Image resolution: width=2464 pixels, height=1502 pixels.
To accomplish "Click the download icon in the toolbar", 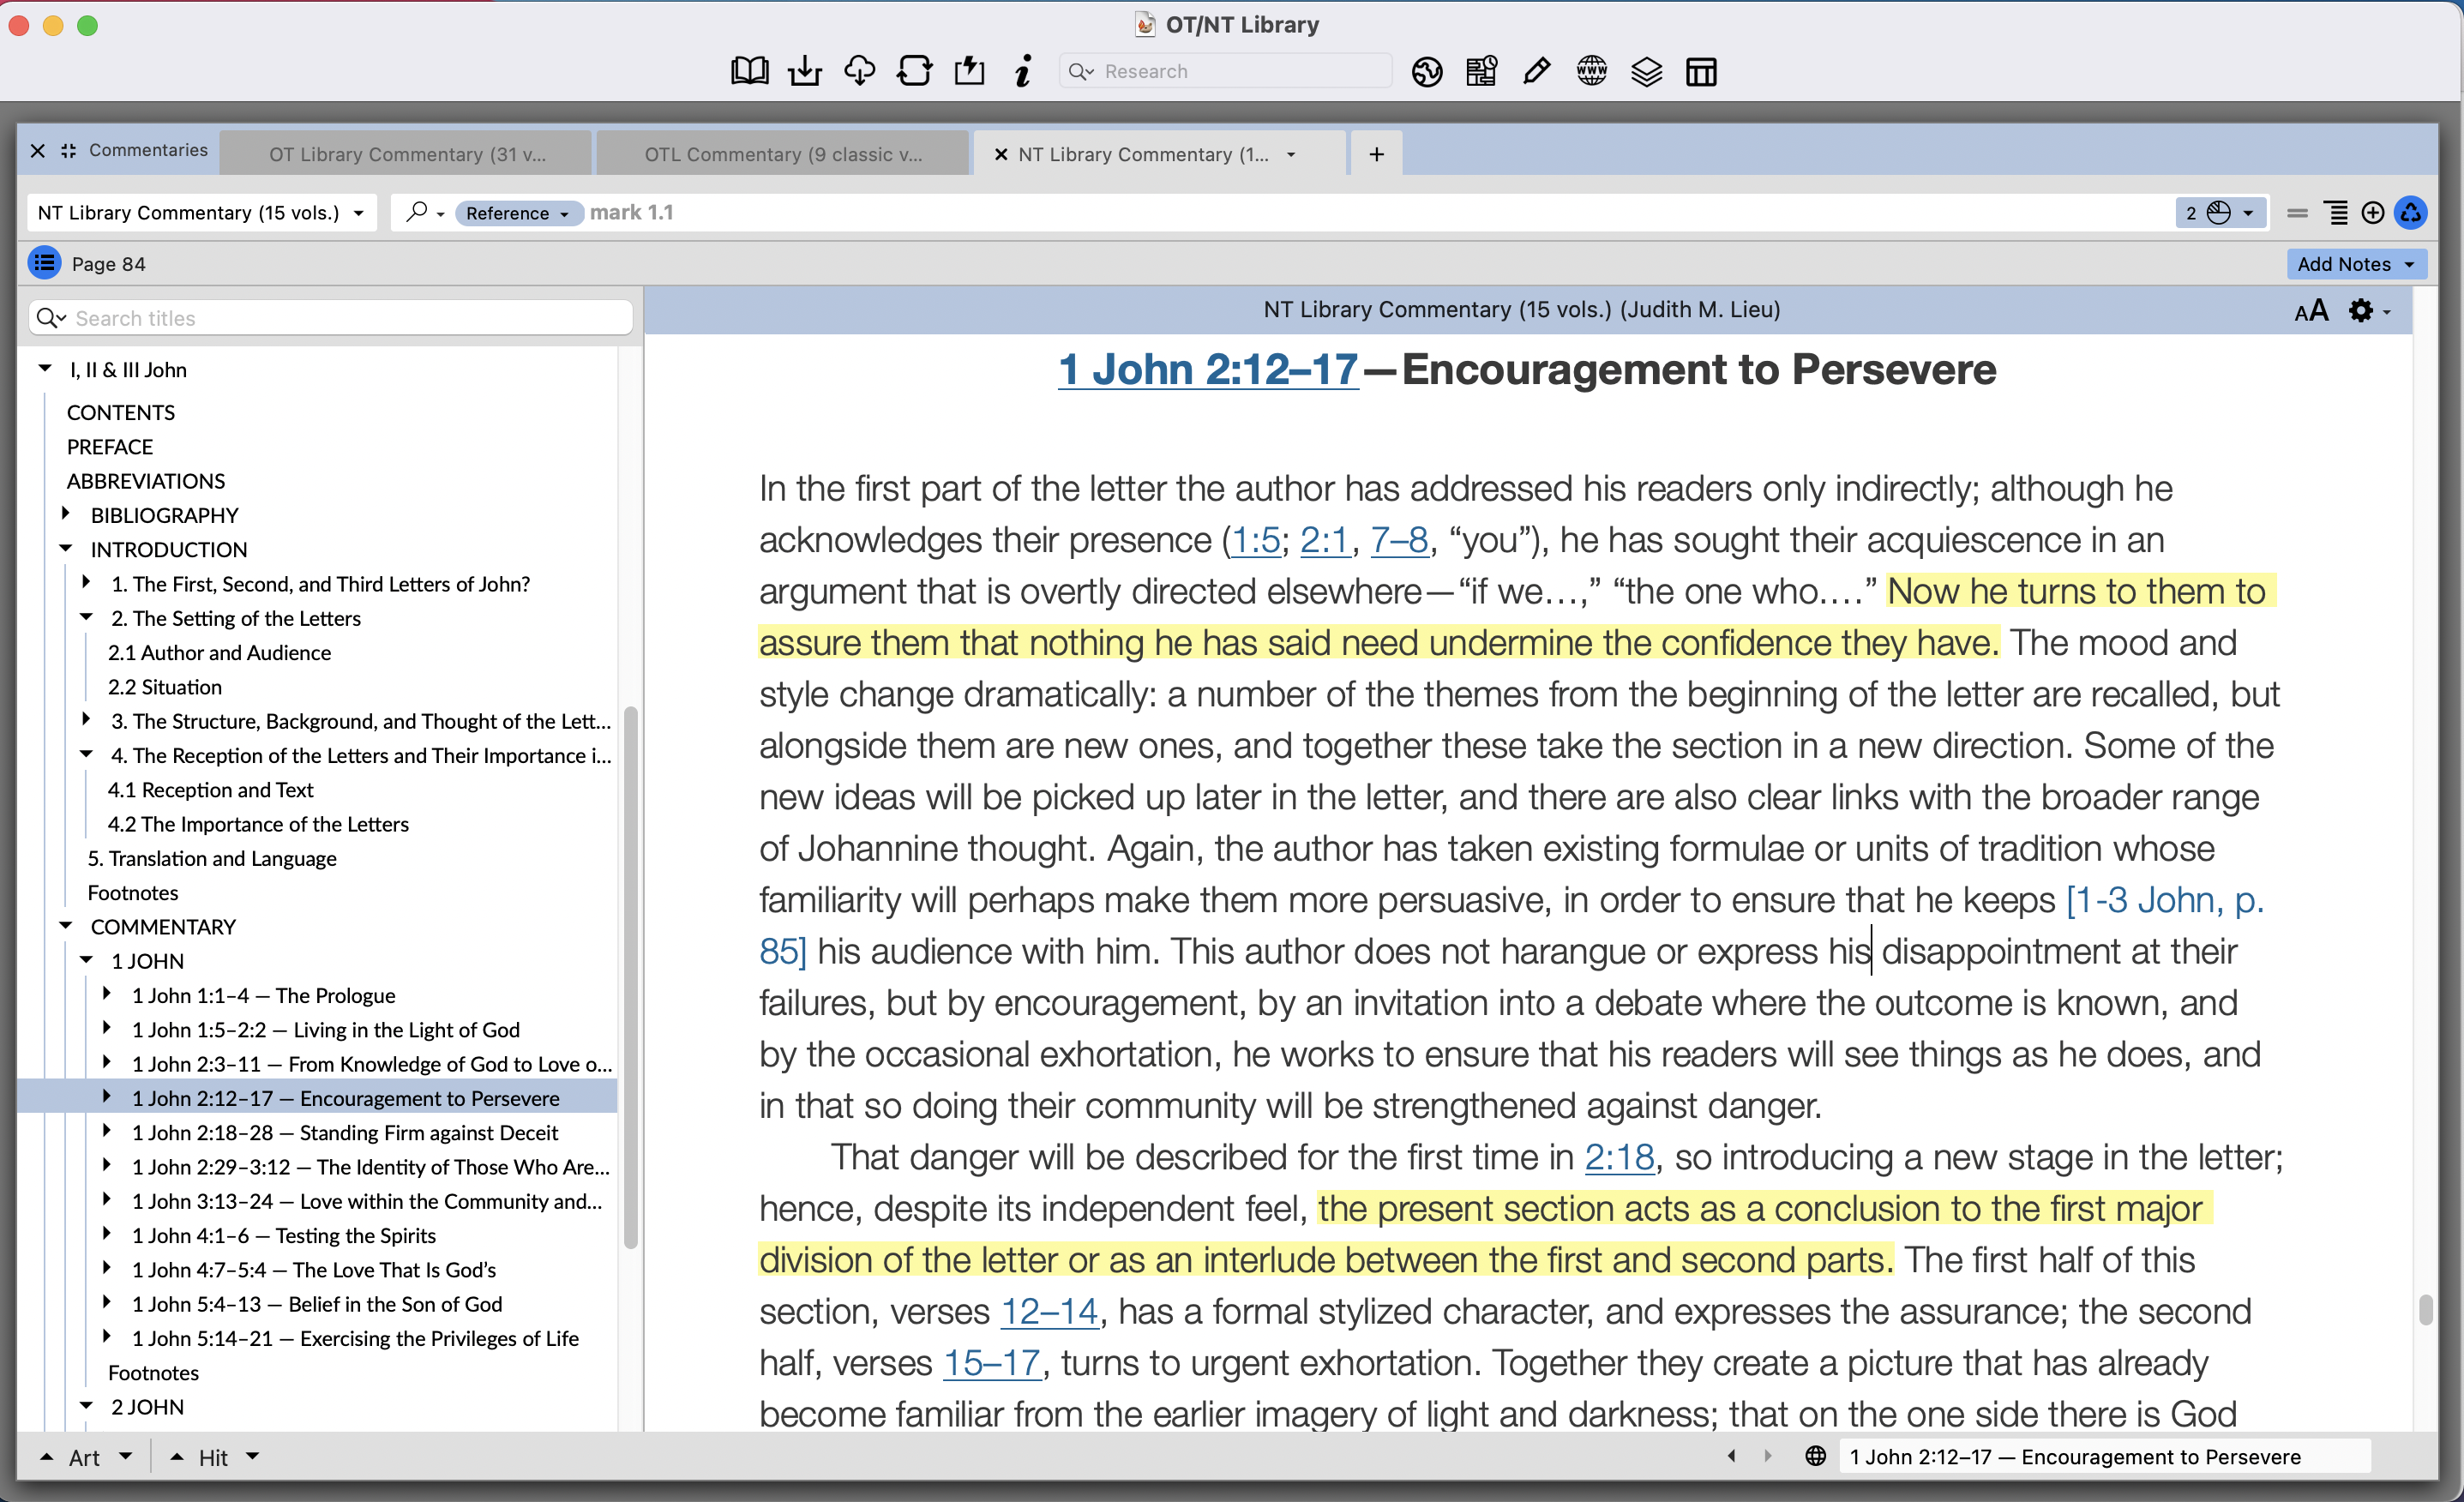I will click(x=805, y=70).
